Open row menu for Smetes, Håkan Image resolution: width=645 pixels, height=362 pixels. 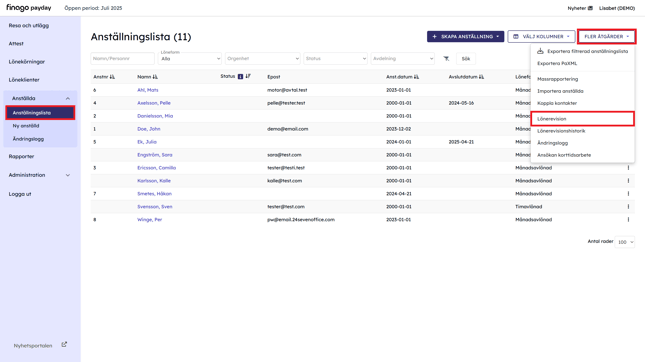coord(628,194)
